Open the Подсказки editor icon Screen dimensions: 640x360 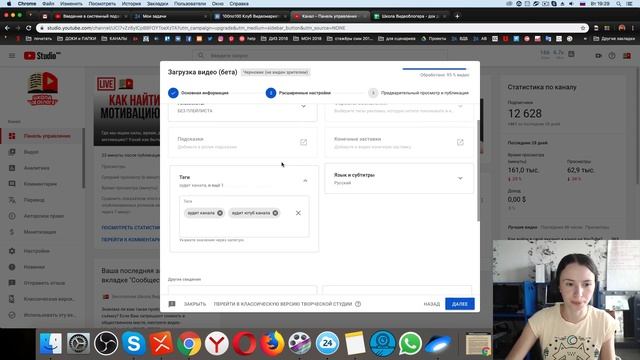pos(303,142)
